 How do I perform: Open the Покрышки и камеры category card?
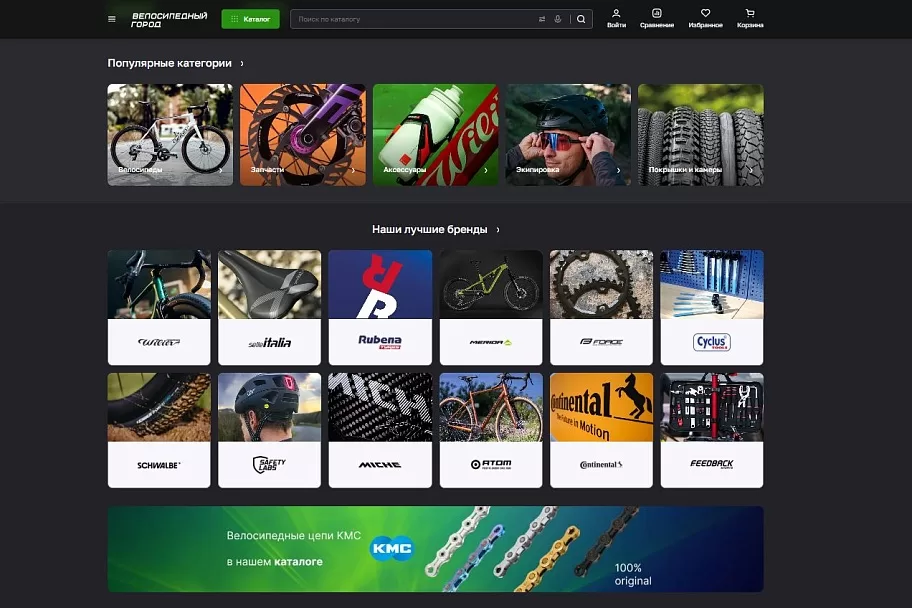pos(701,135)
